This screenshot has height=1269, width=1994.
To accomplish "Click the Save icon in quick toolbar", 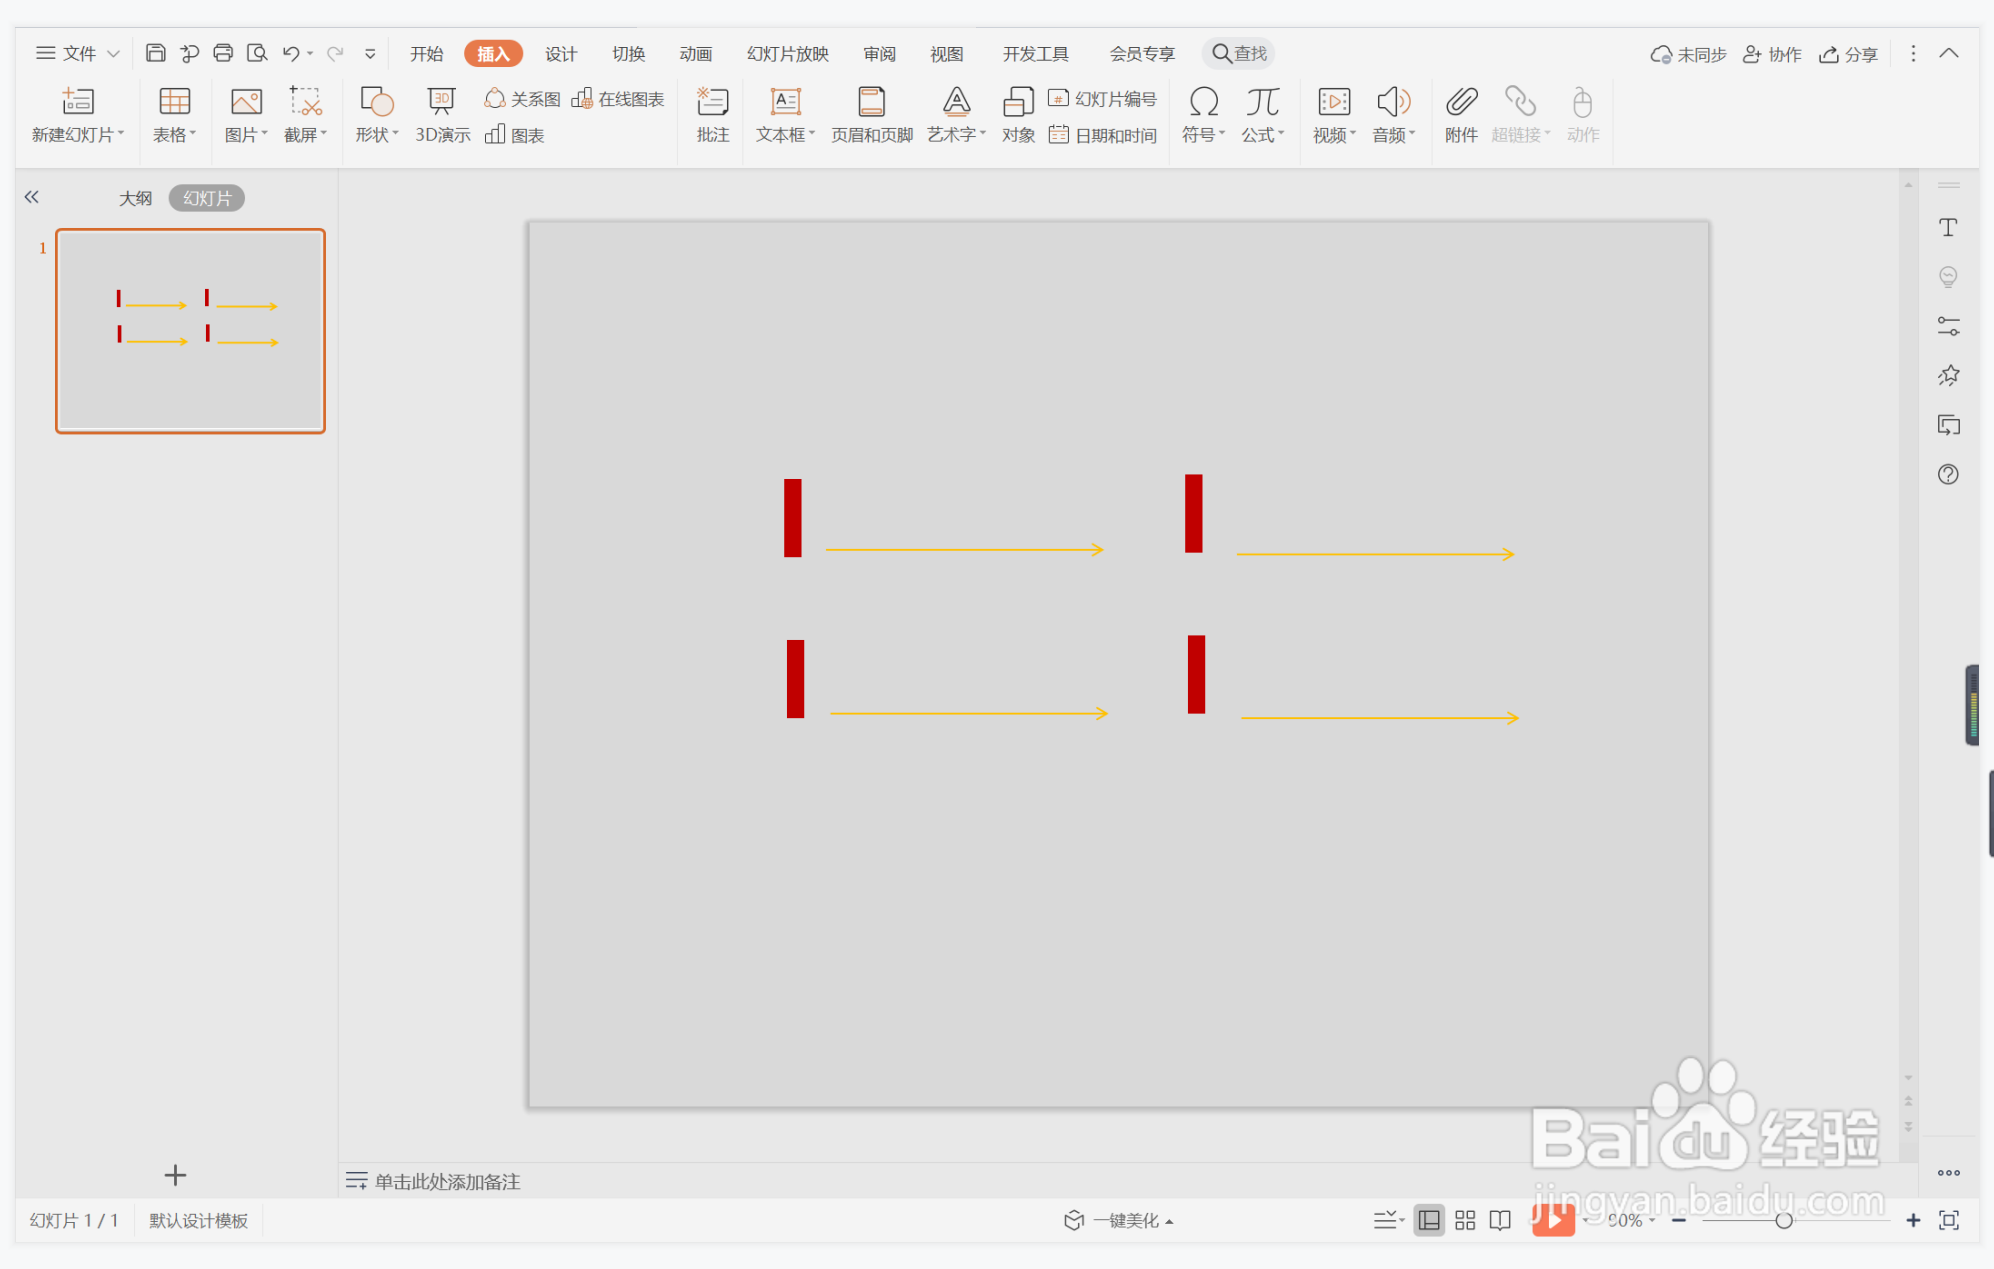I will tap(155, 53).
